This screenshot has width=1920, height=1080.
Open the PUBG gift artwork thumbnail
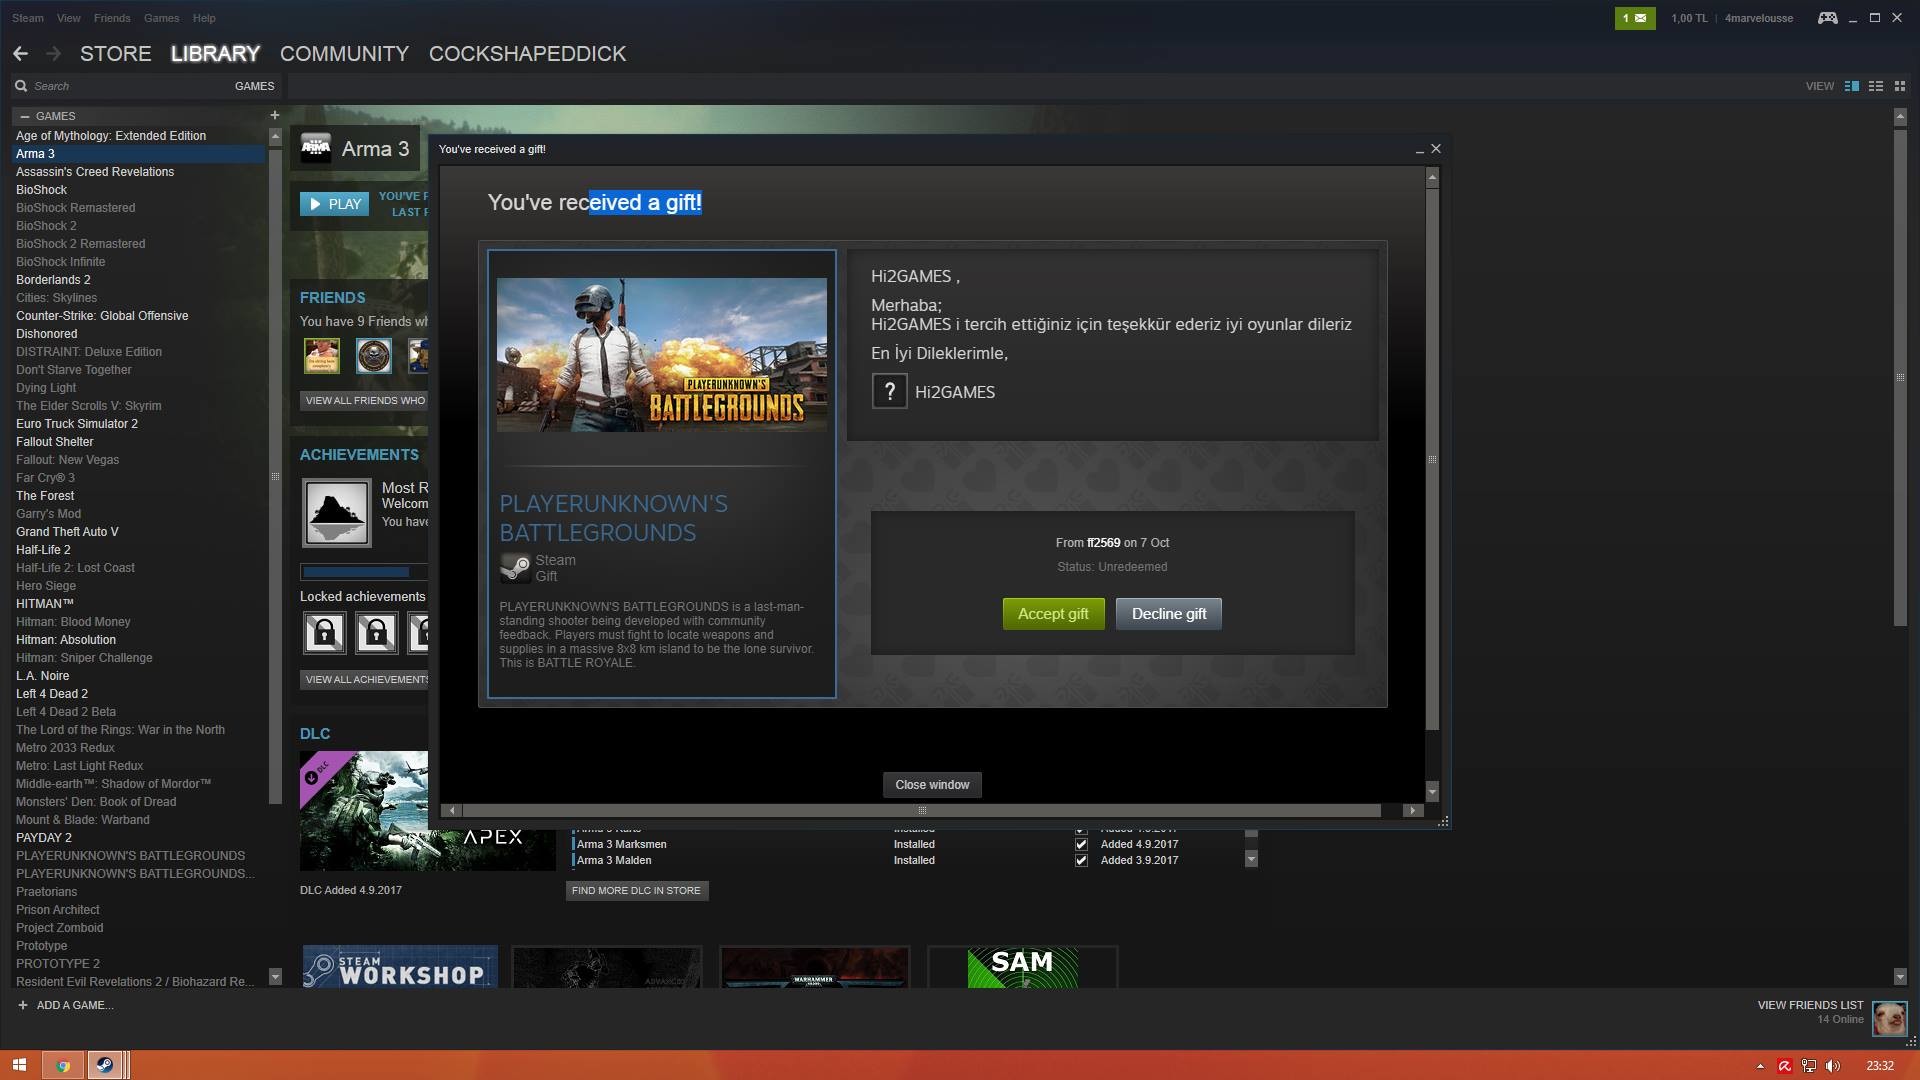click(662, 355)
